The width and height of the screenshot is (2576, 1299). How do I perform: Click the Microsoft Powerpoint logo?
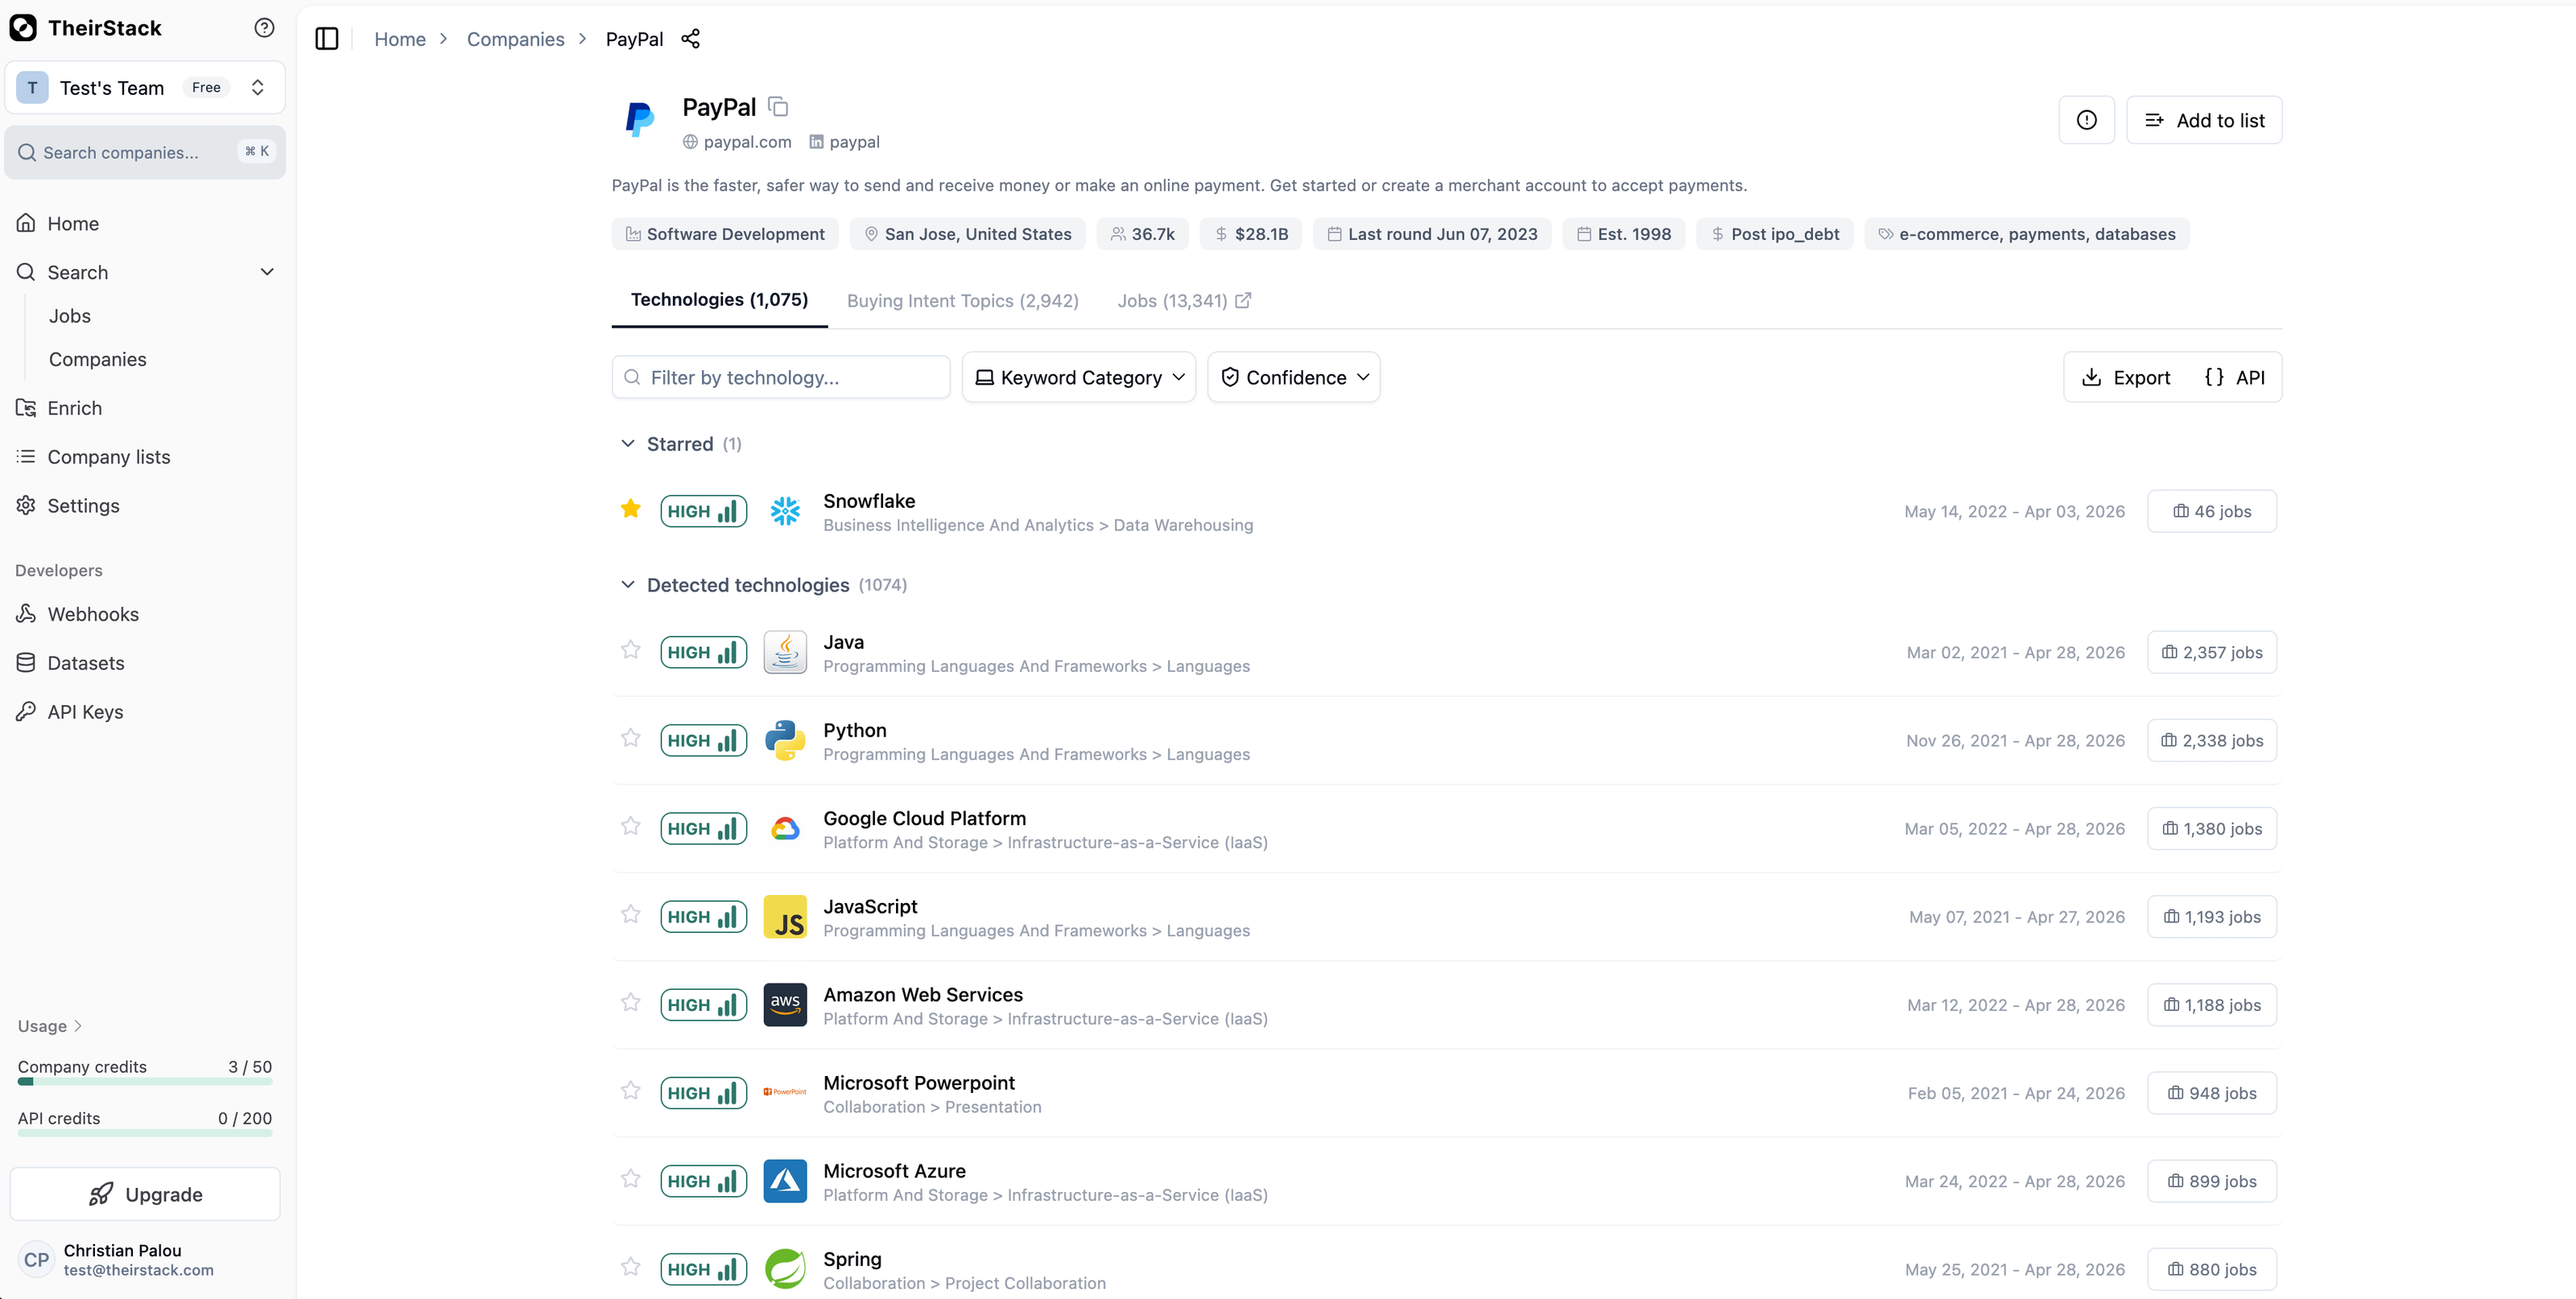point(785,1092)
